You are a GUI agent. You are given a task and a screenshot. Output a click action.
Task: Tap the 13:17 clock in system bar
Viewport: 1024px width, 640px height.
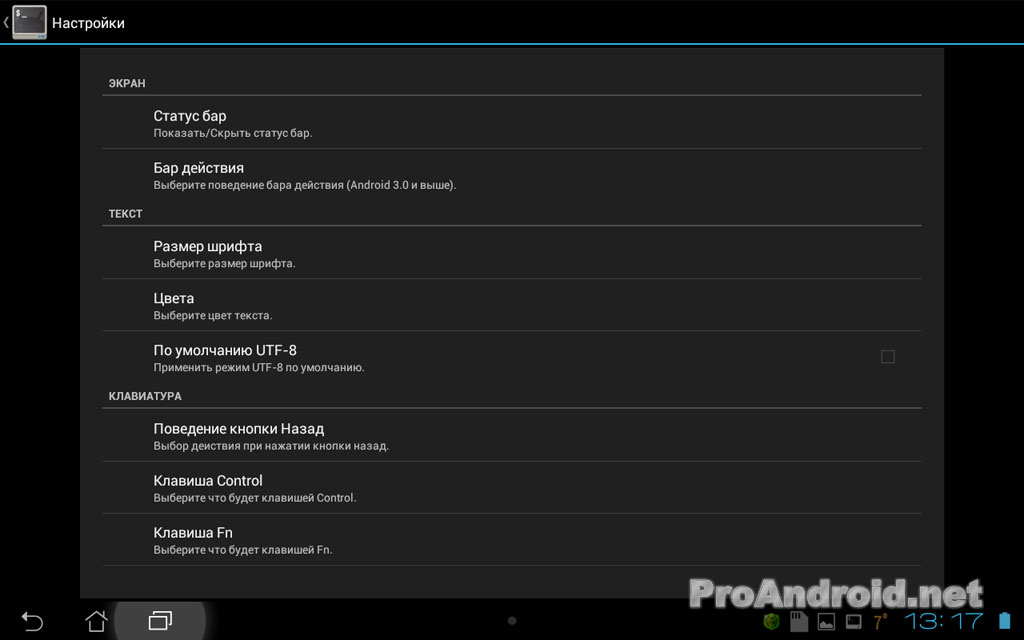[x=944, y=620]
